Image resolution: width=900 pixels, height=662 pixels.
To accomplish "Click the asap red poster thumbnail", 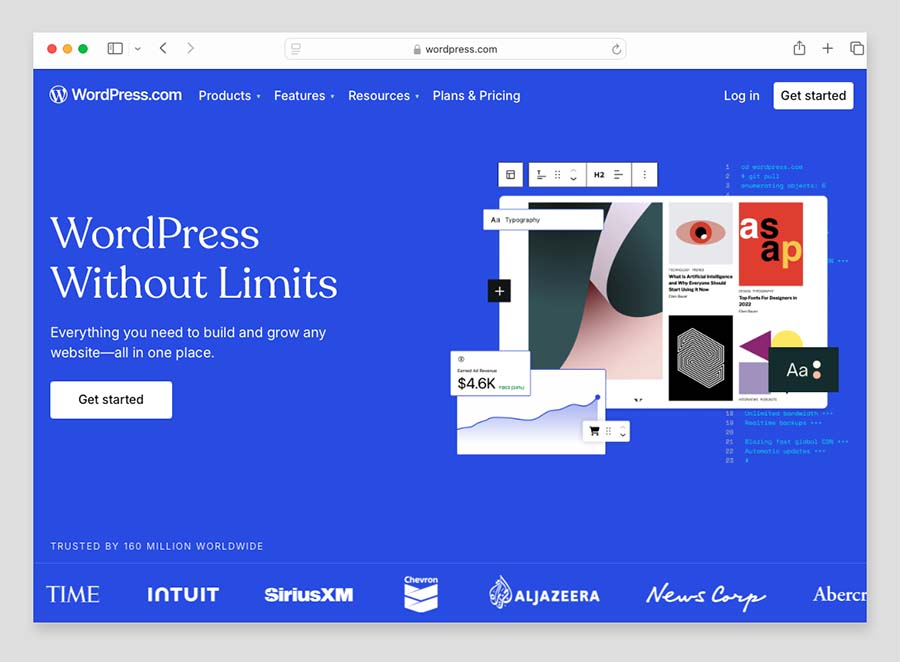I will [770, 244].
